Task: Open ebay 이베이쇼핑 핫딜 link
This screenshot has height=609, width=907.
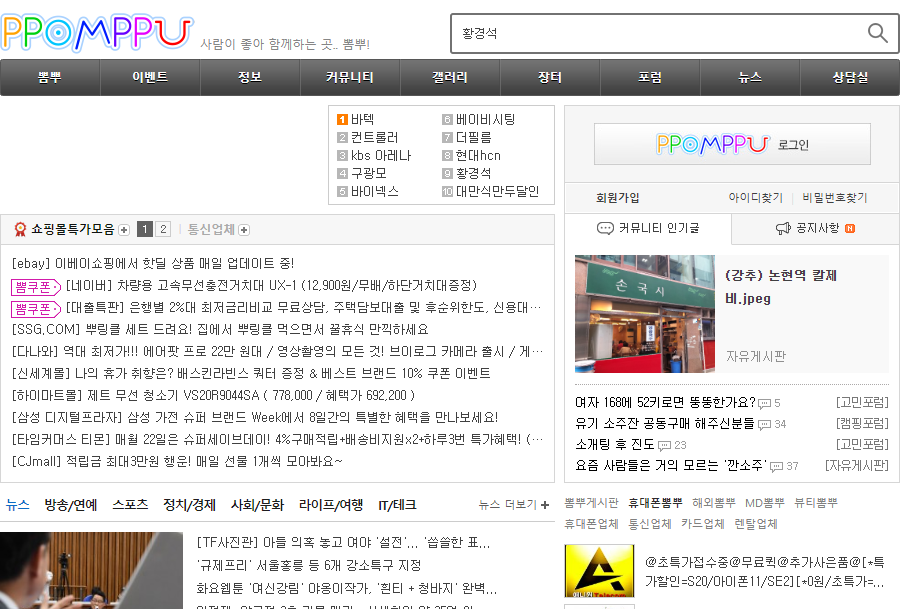Action: [x=153, y=264]
